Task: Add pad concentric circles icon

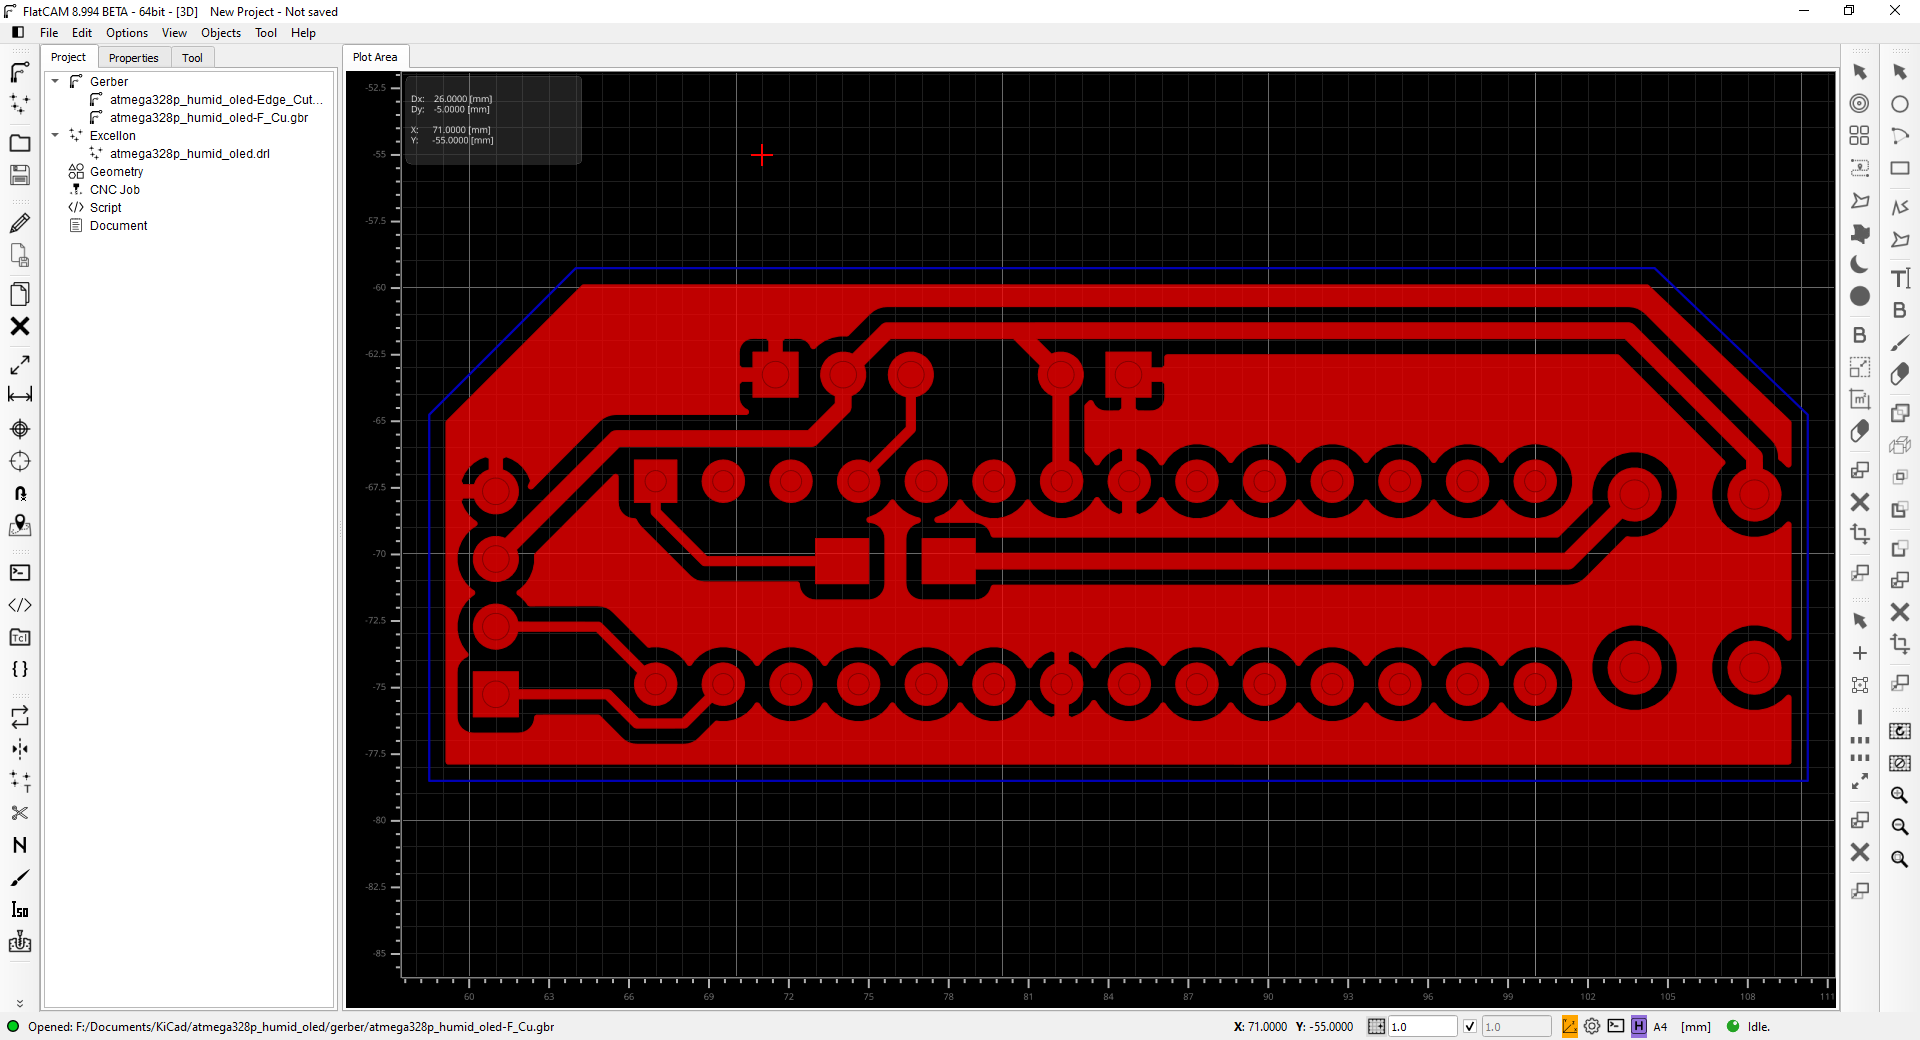Action: pos(1859,103)
